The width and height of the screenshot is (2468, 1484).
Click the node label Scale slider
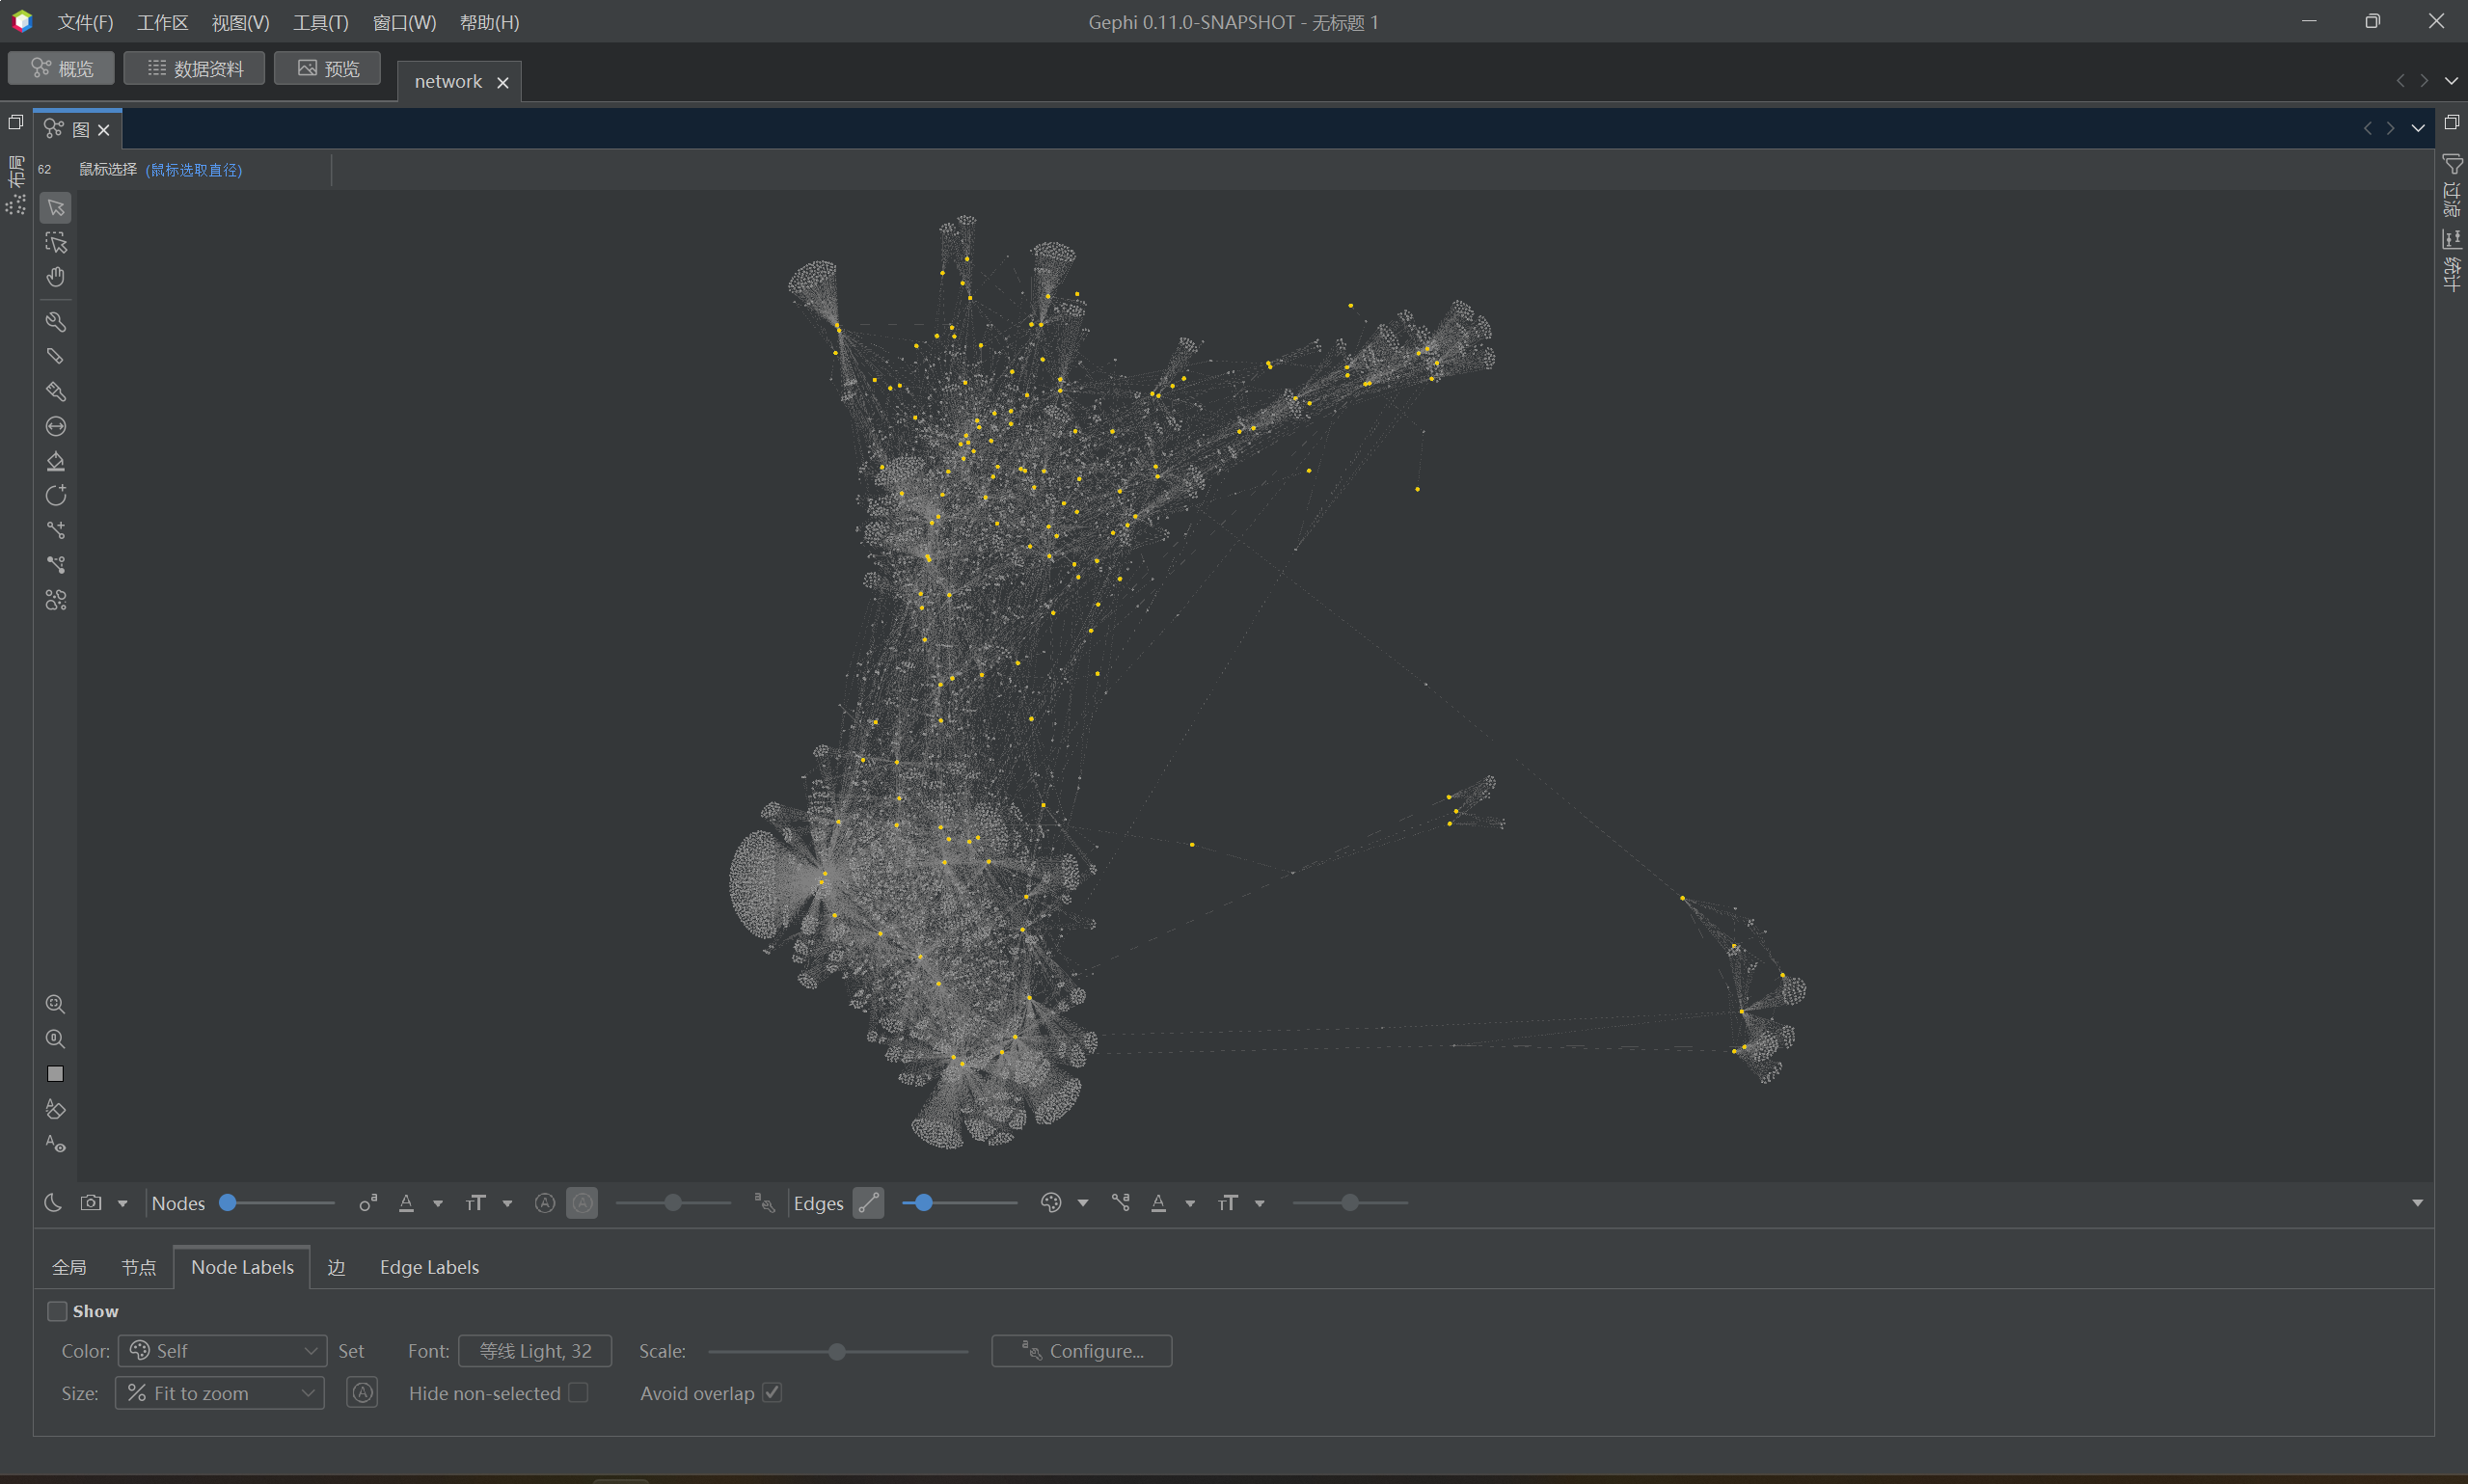tap(837, 1352)
